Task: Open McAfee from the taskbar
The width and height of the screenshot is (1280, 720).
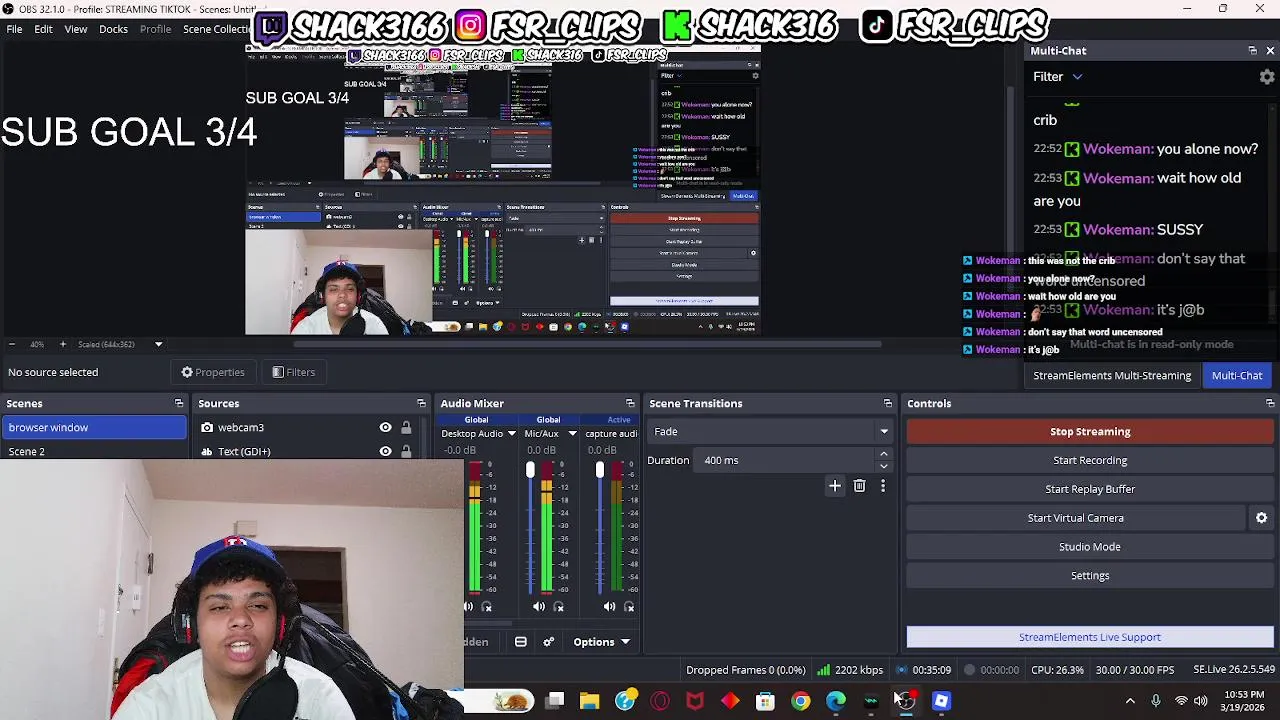Action: 695,701
